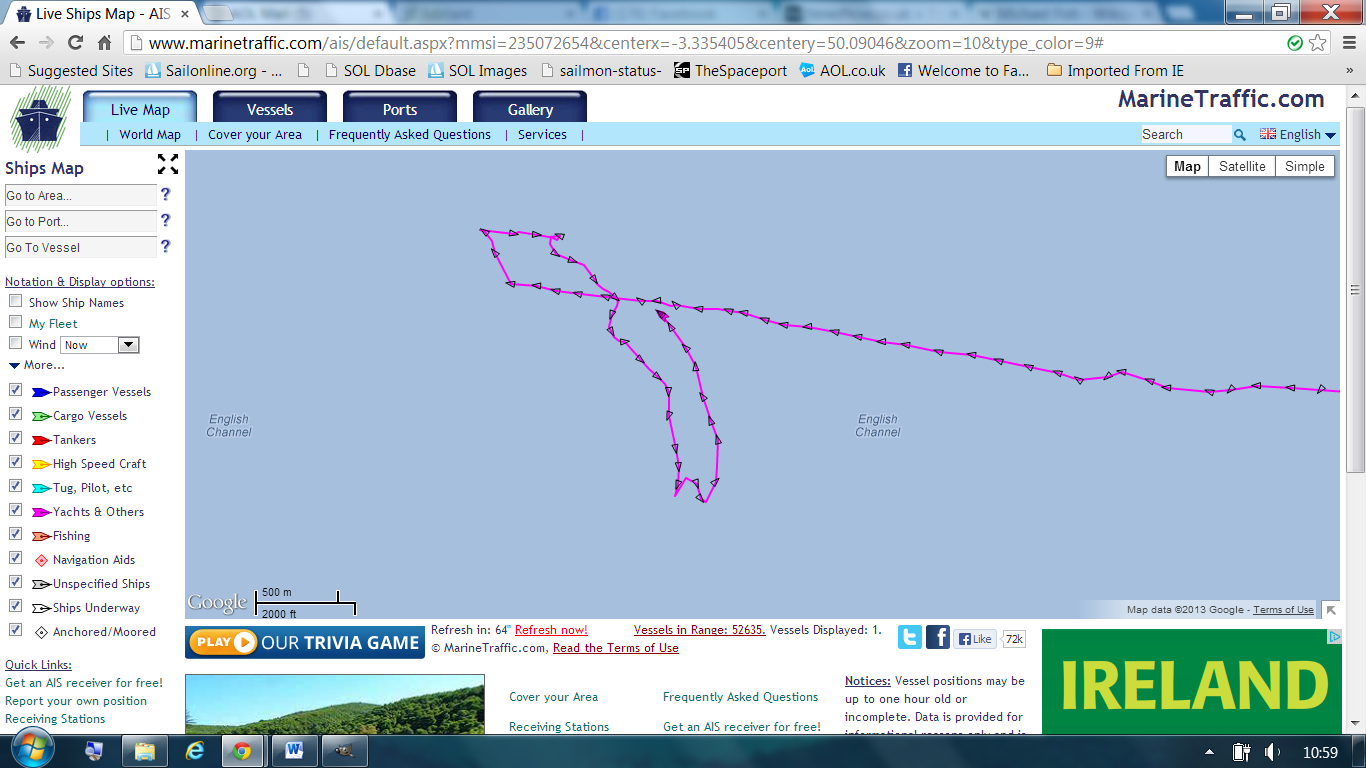This screenshot has width=1366, height=768.
Task: Click the help icon beside Go to Port
Action: point(166,221)
